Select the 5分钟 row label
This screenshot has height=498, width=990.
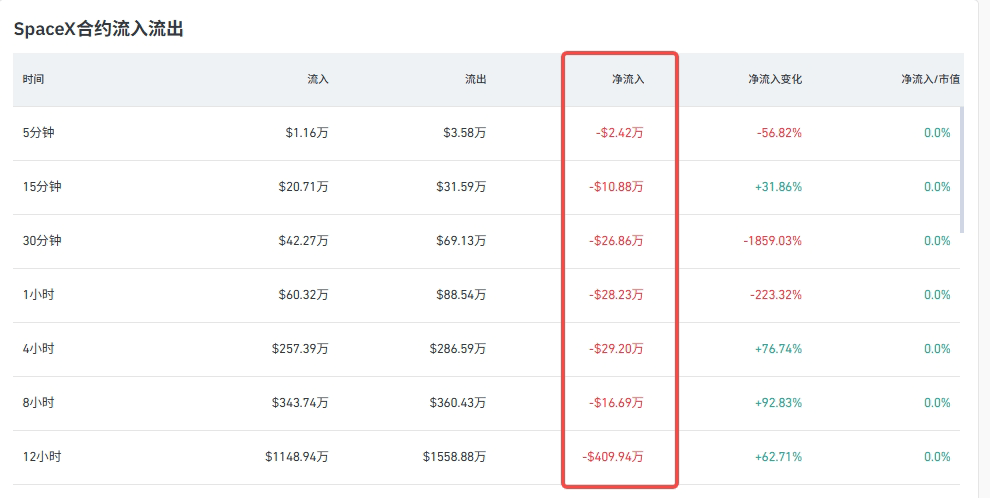tap(39, 133)
